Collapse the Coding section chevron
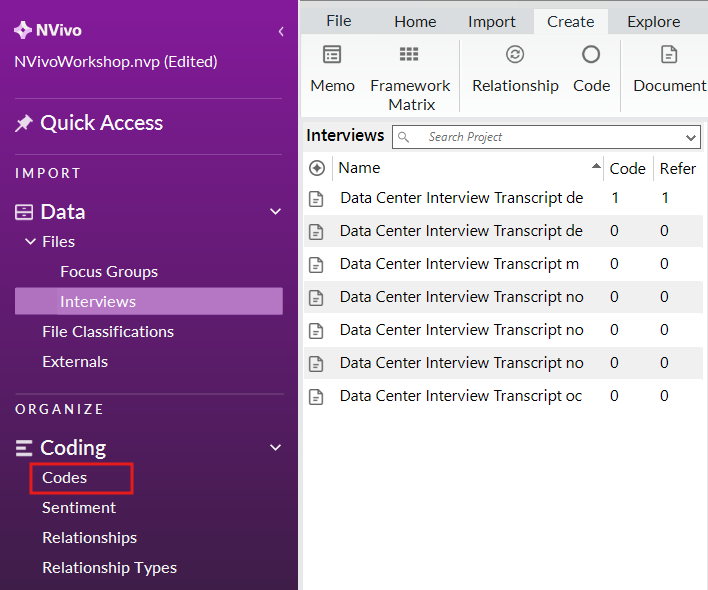Viewport: 708px width, 590px height. tap(275, 447)
